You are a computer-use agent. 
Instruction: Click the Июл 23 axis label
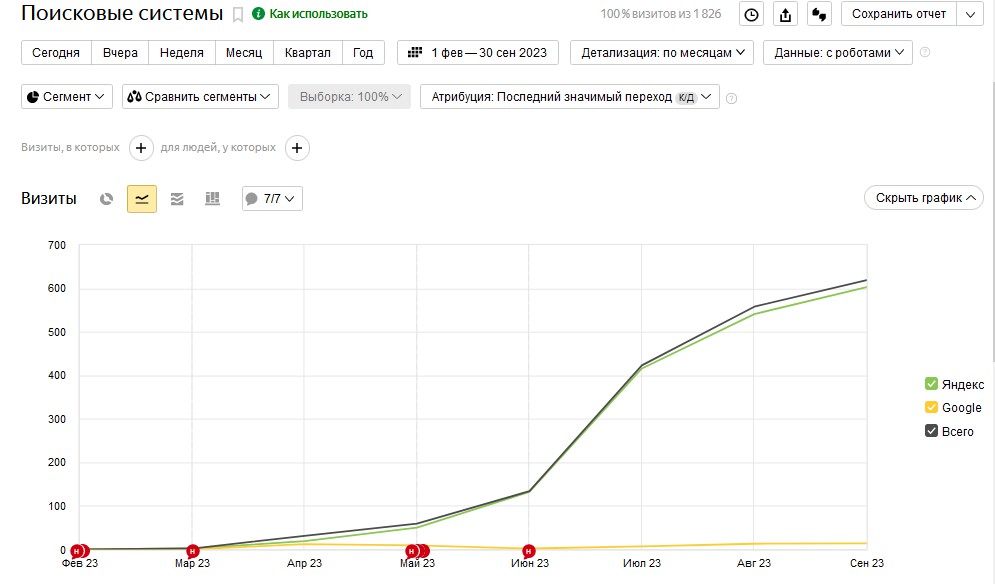click(x=642, y=564)
